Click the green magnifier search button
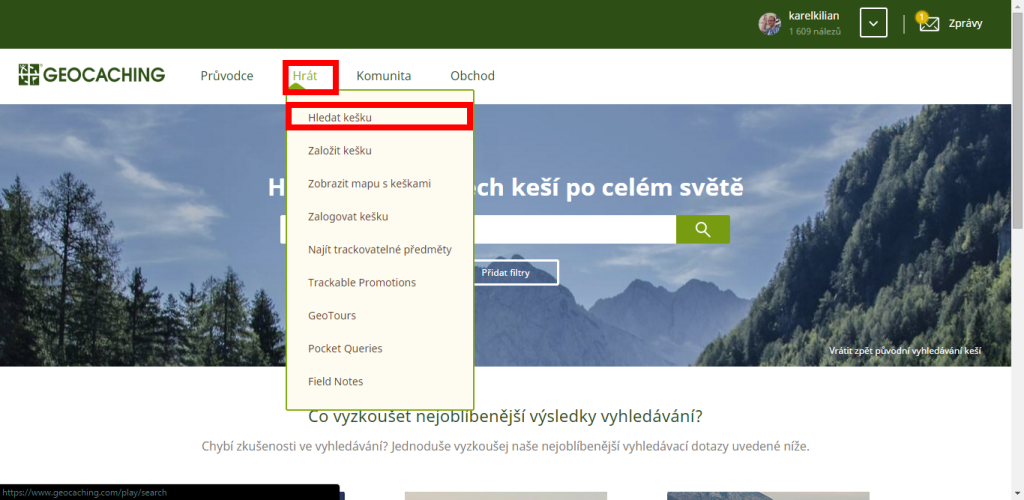1024x500 pixels. (x=703, y=229)
